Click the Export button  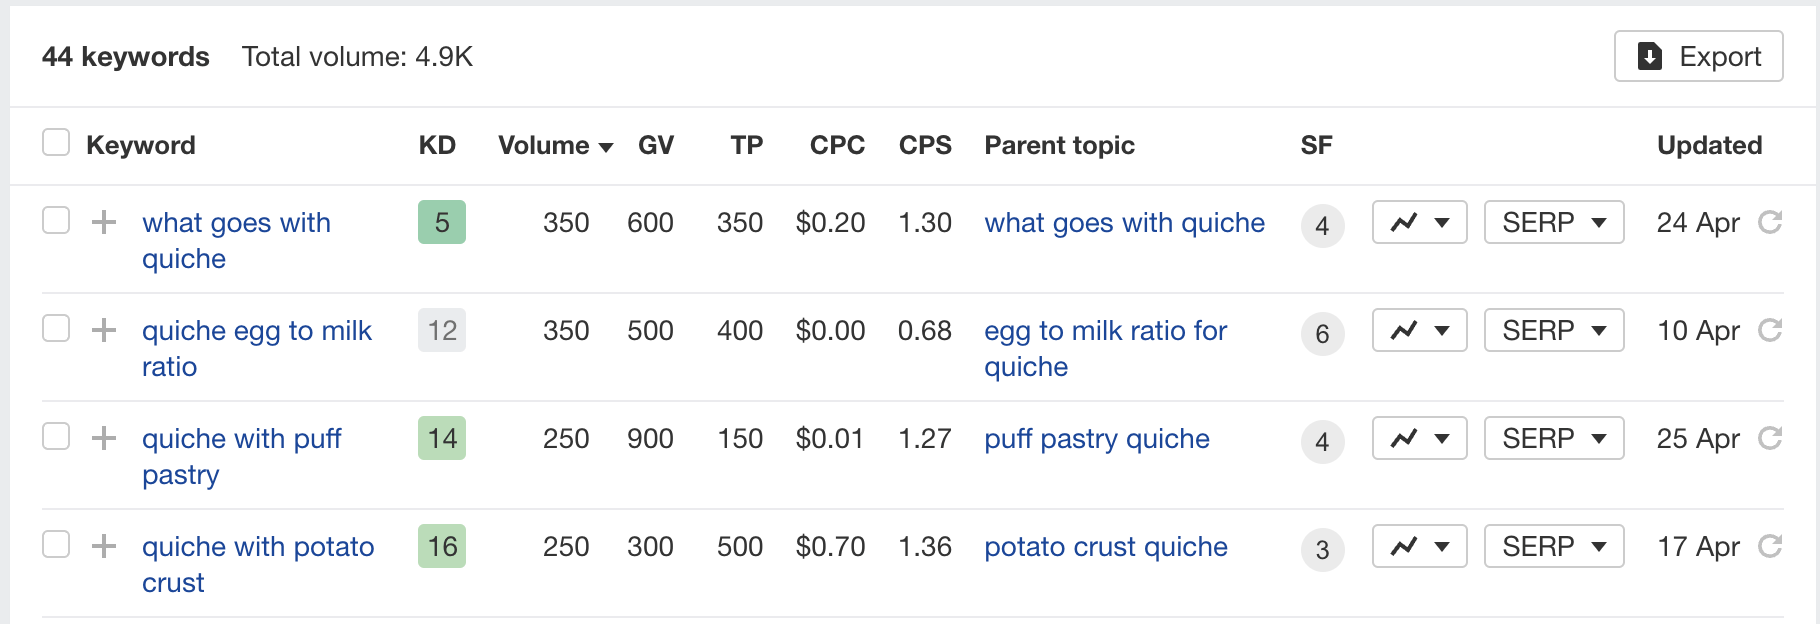[1698, 56]
